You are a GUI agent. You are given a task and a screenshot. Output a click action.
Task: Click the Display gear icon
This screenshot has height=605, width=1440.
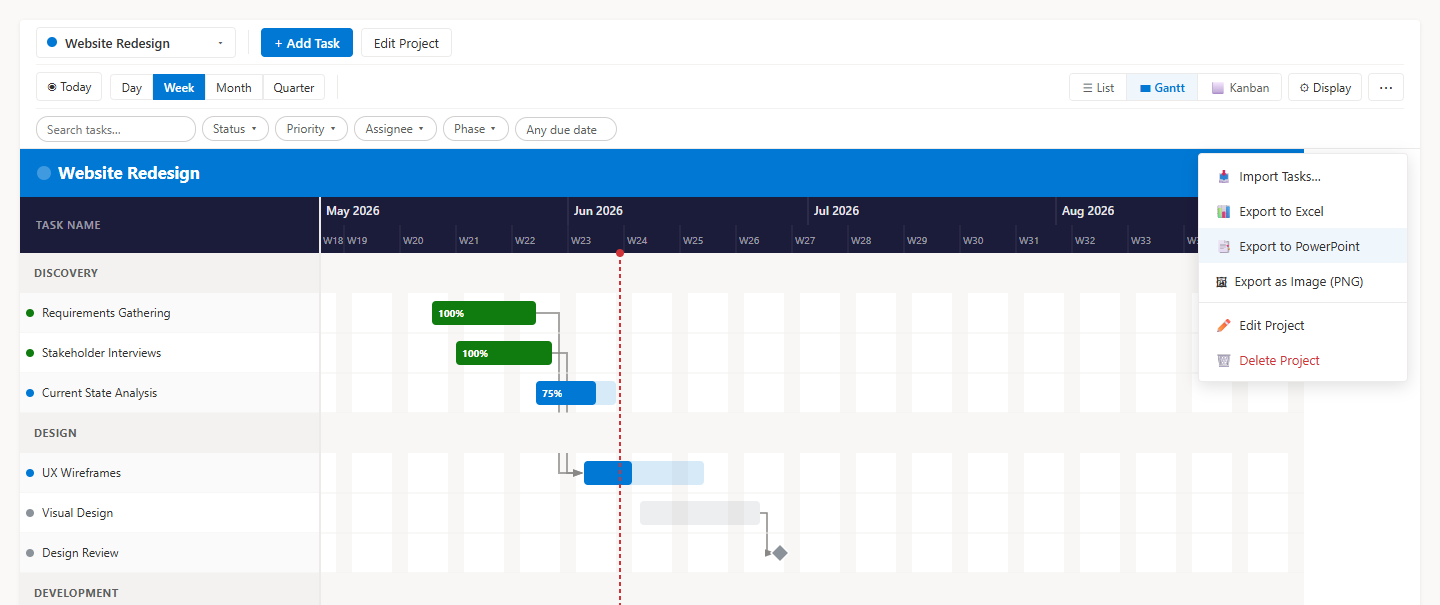(x=1304, y=88)
